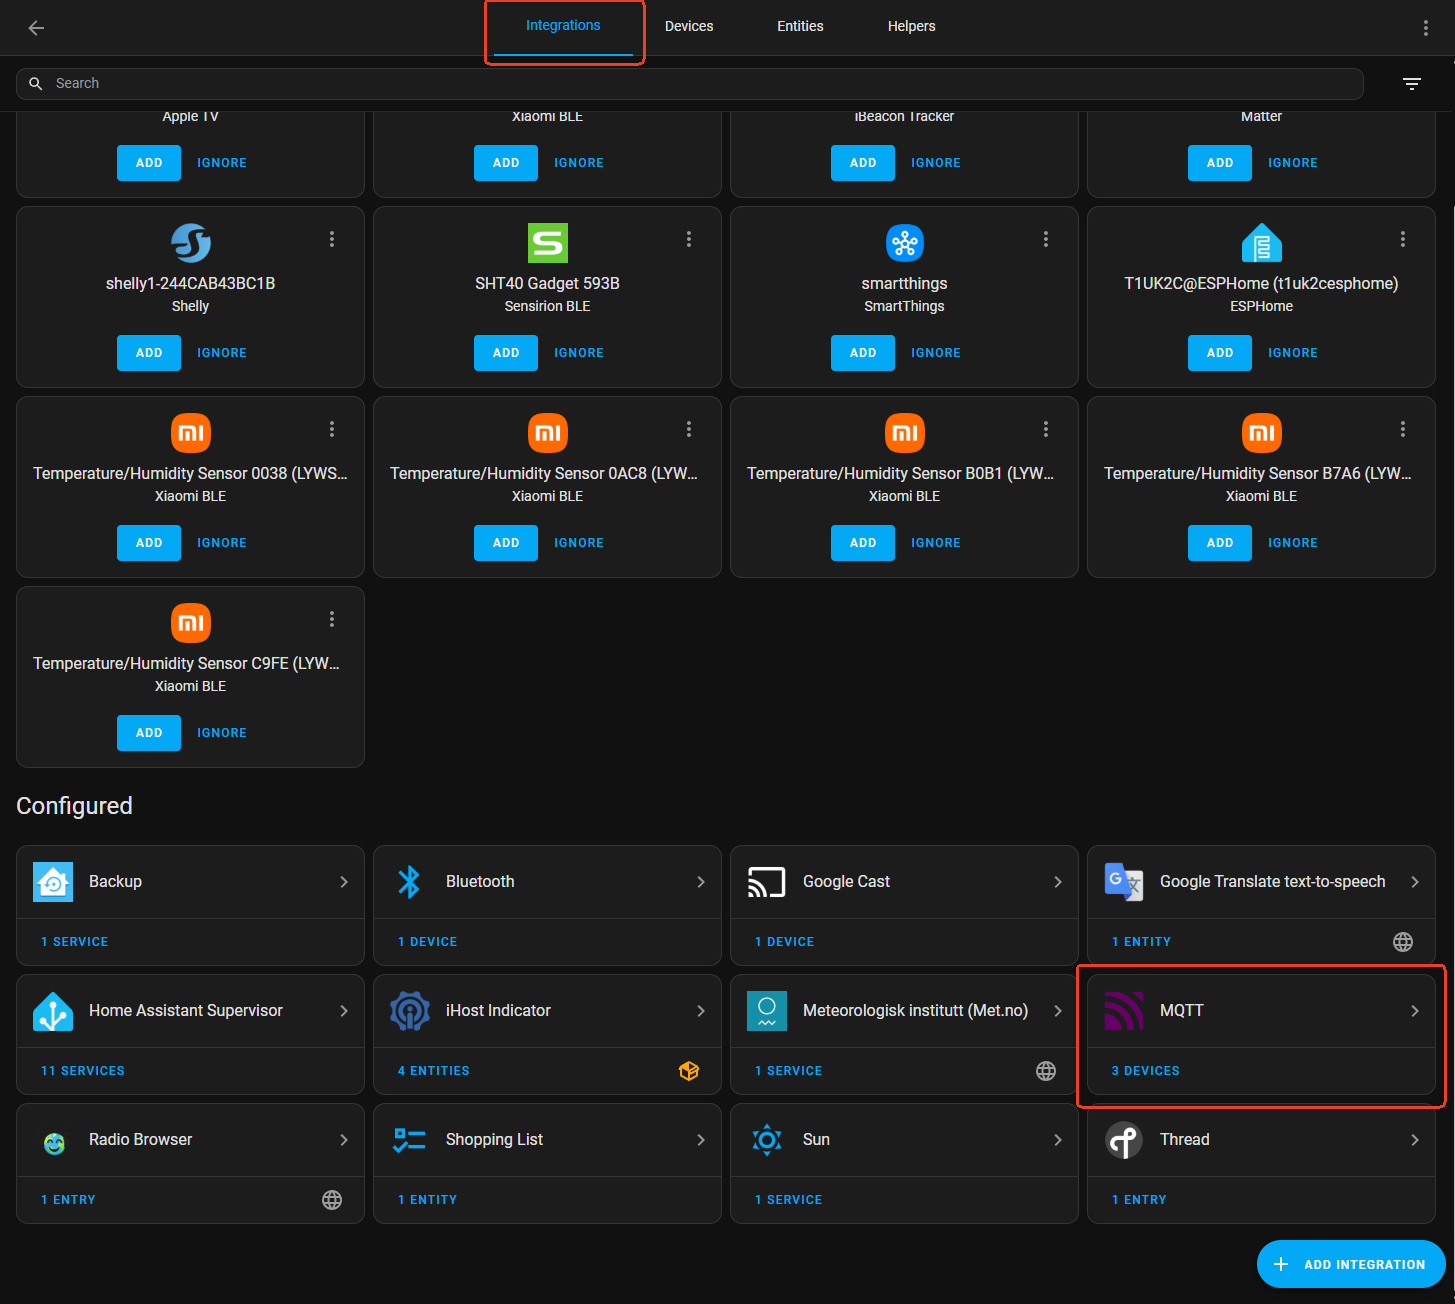Go back using the top-left arrow
1455x1304 pixels.
(36, 28)
